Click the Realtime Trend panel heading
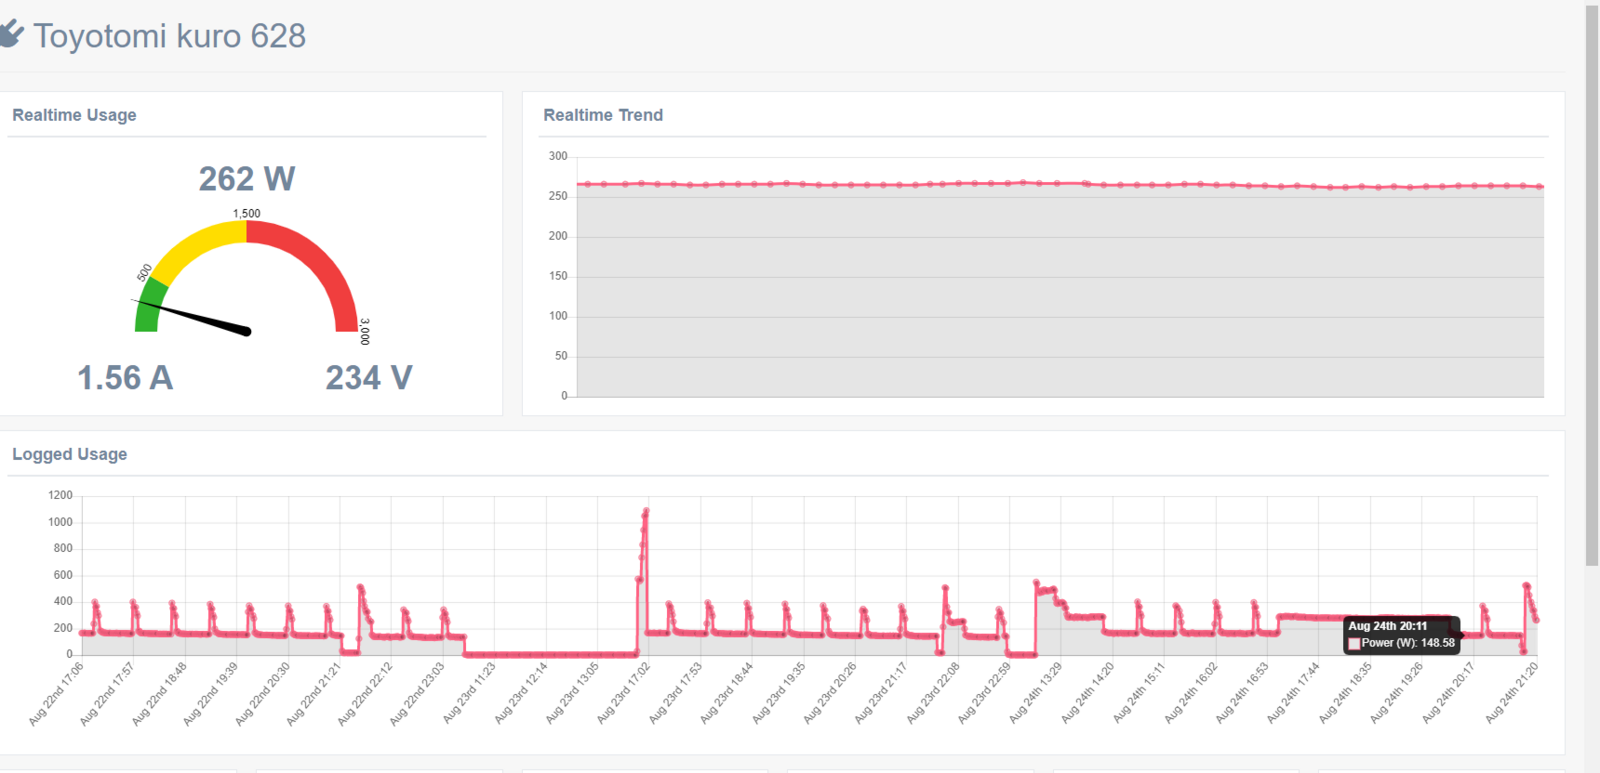 click(603, 115)
